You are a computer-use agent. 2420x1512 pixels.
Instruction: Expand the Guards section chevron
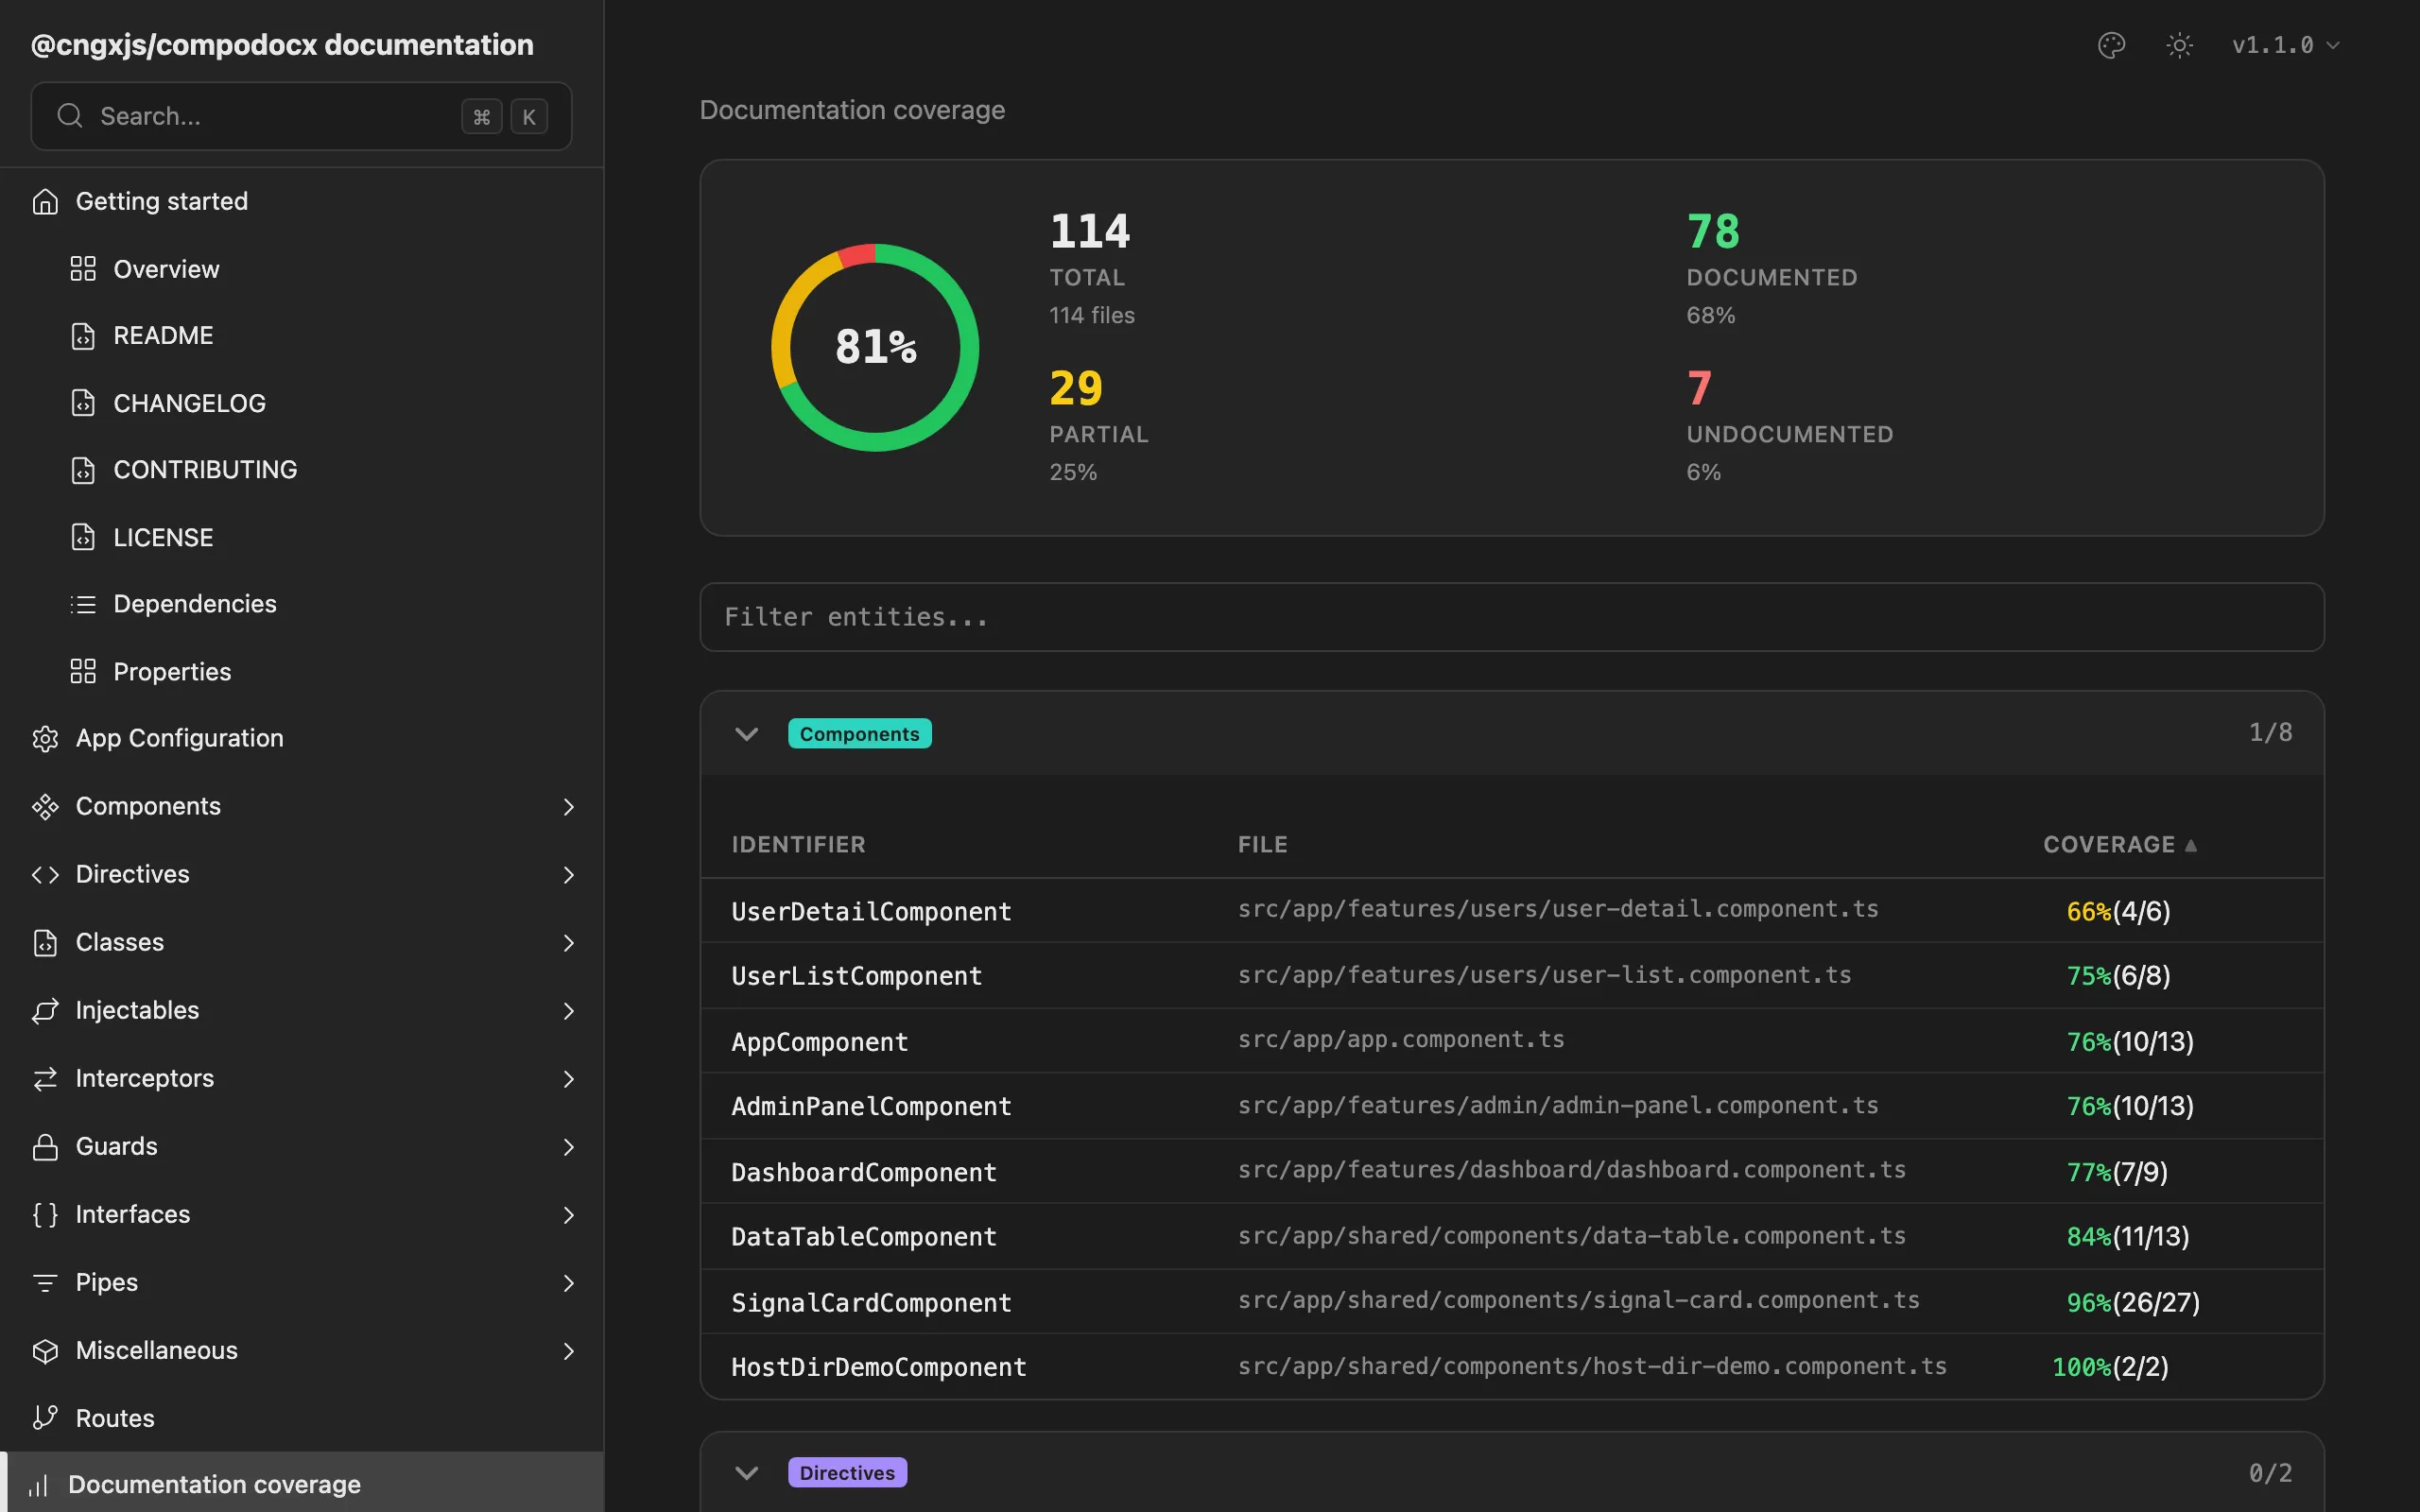(x=568, y=1146)
